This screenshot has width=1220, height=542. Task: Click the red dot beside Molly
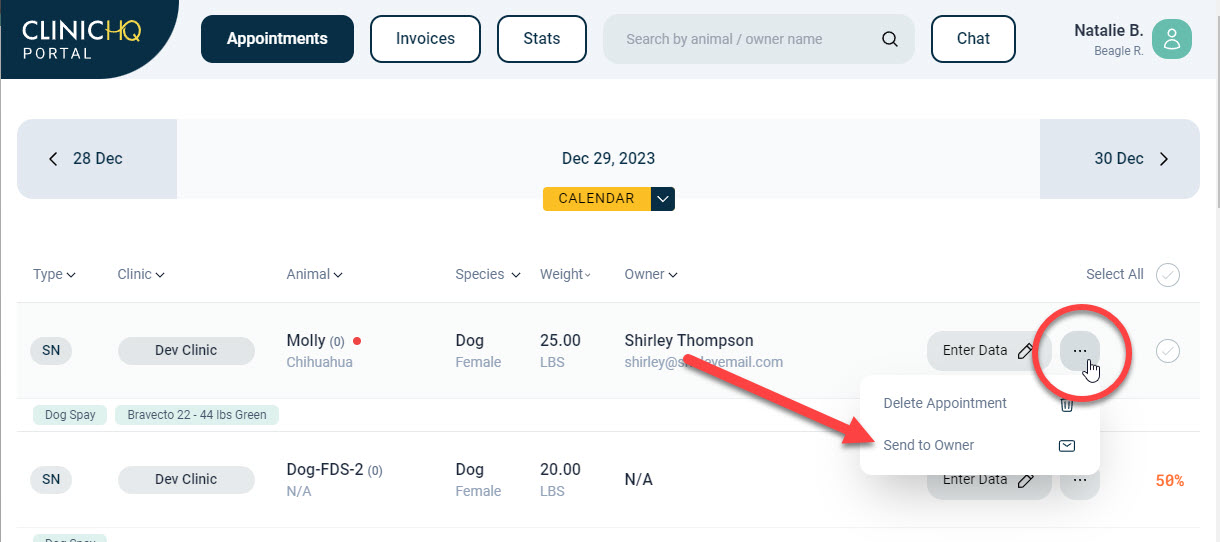click(357, 341)
